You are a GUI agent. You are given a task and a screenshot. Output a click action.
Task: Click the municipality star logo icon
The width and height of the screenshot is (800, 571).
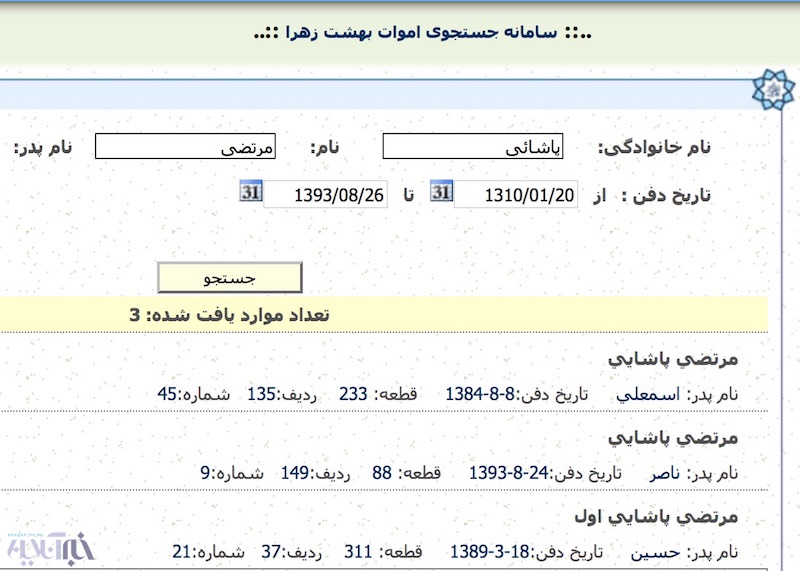click(773, 91)
